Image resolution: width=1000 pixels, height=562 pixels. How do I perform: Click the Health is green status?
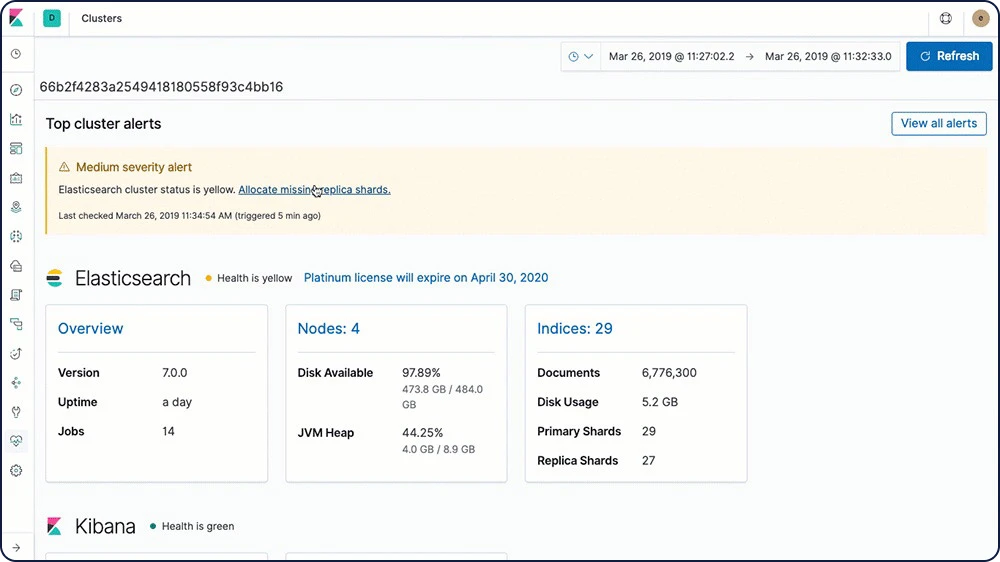pos(192,526)
